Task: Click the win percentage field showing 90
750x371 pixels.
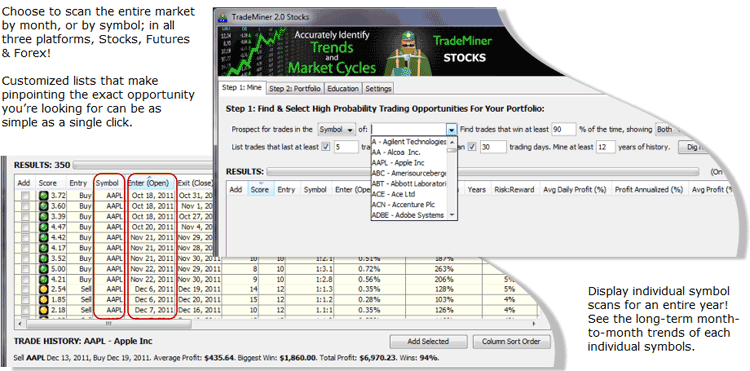Action: point(563,129)
